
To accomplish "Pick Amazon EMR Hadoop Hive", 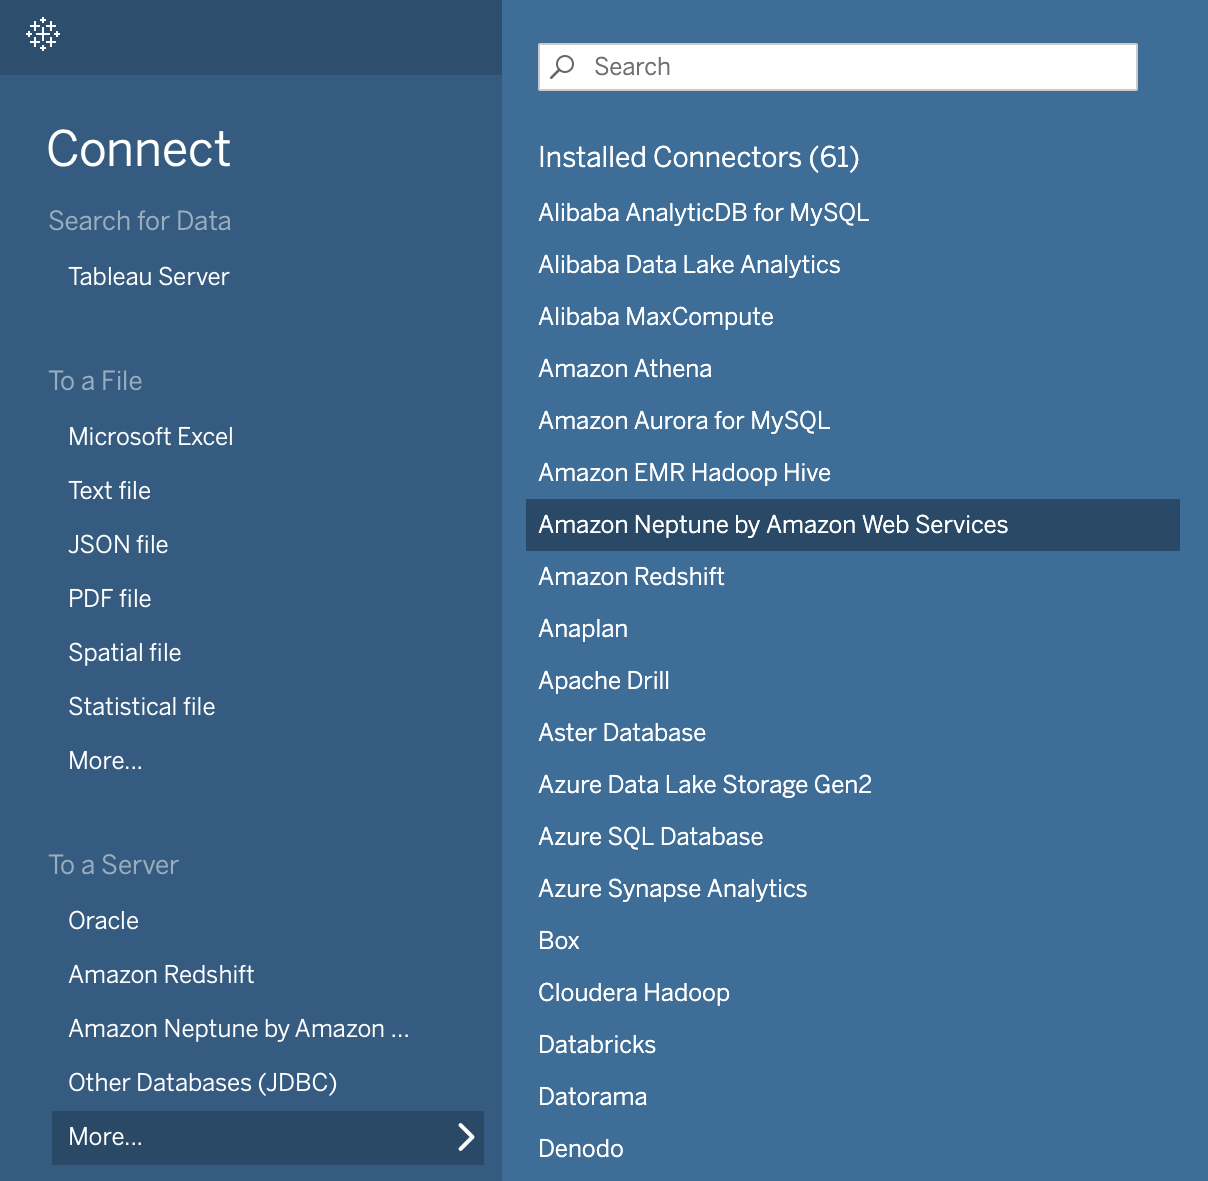I will pos(685,473).
